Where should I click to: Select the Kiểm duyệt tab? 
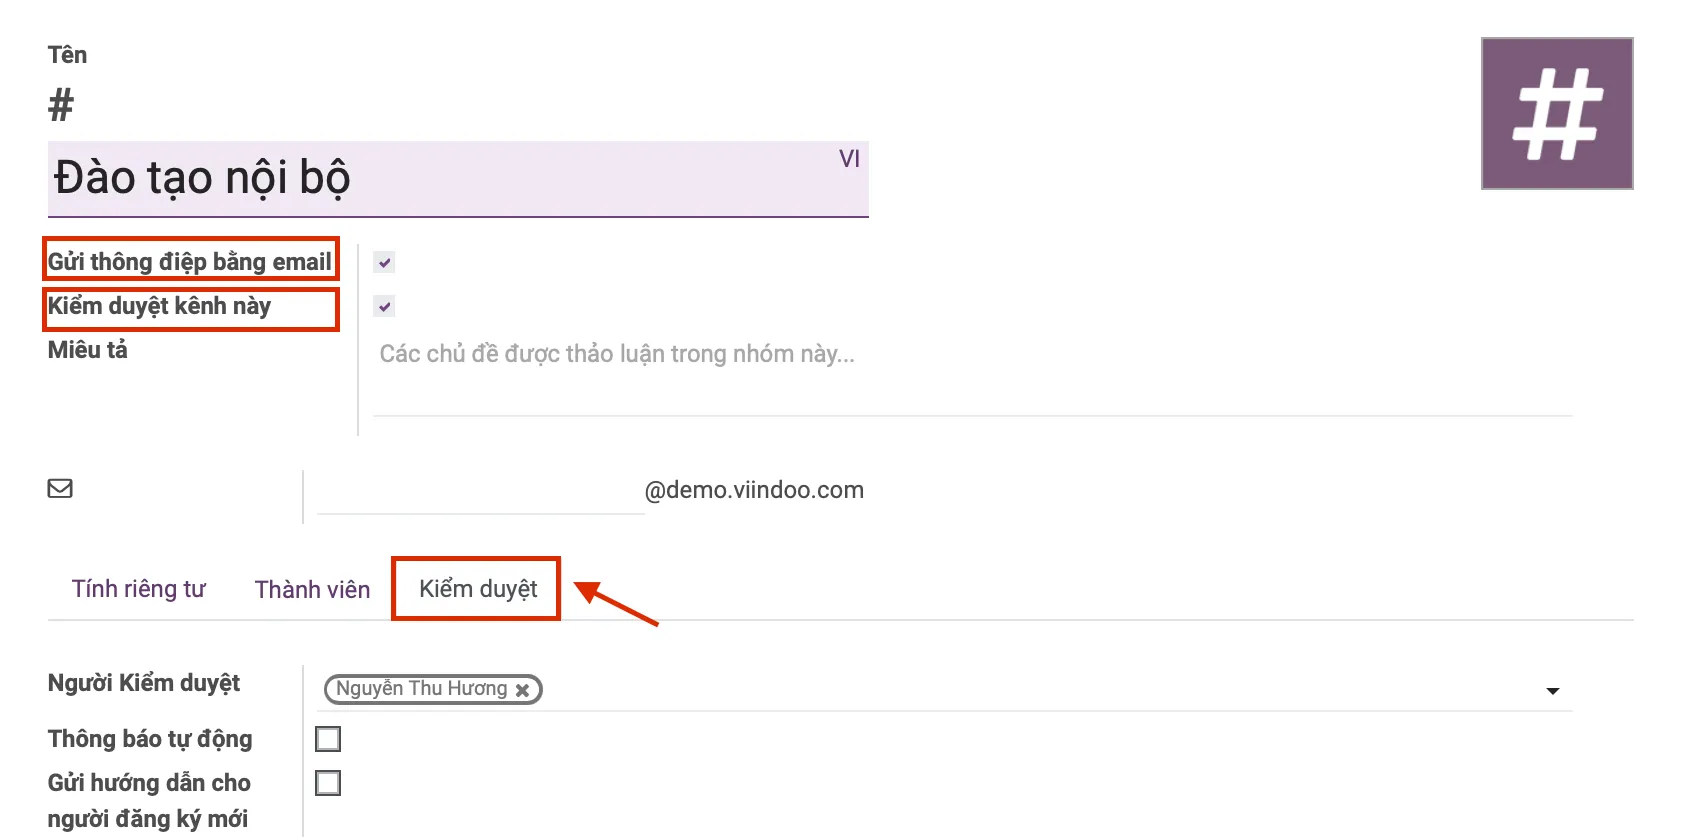point(478,589)
